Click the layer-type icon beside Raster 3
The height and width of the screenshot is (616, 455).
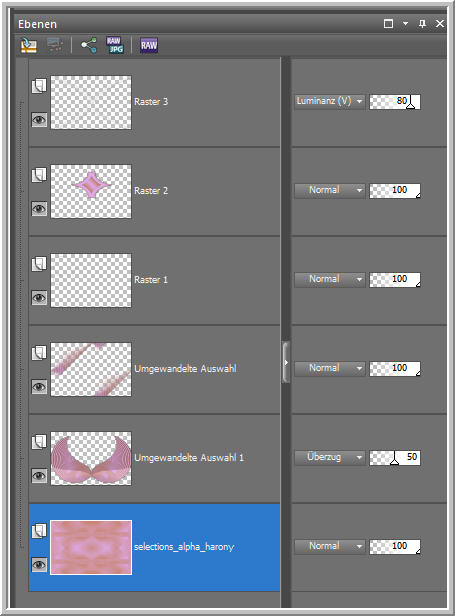click(x=39, y=86)
